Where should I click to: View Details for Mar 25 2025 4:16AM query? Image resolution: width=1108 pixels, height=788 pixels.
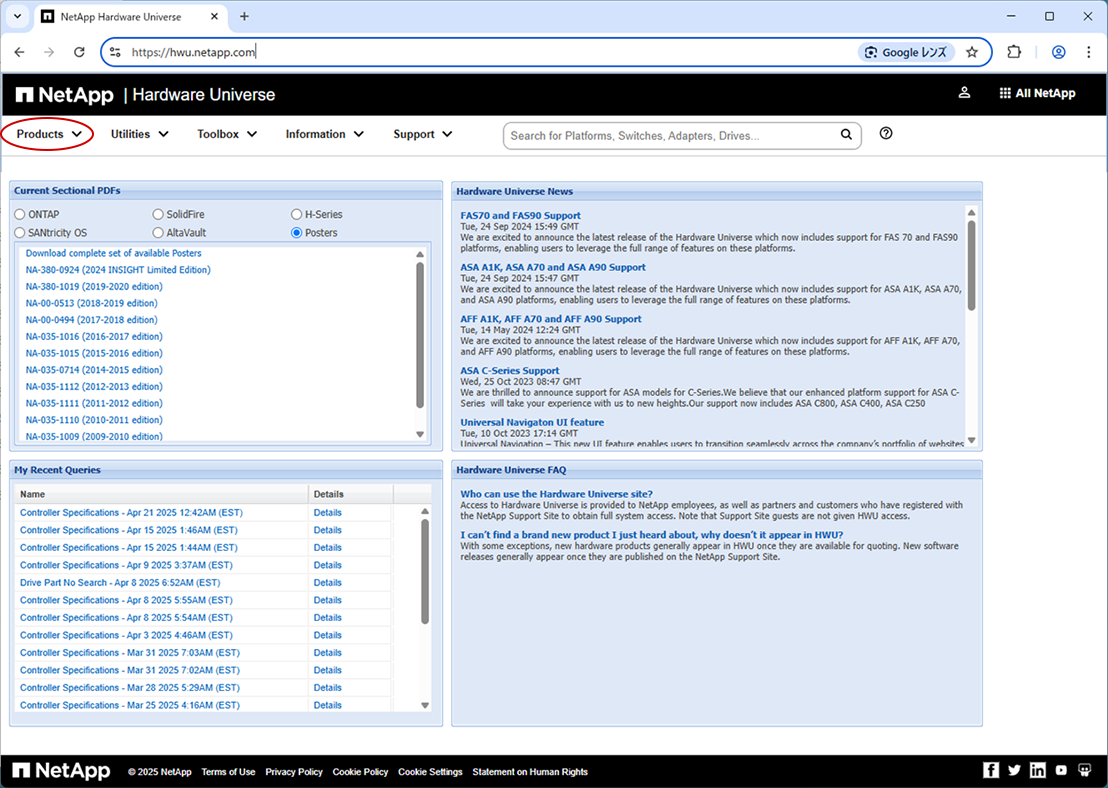click(x=327, y=705)
